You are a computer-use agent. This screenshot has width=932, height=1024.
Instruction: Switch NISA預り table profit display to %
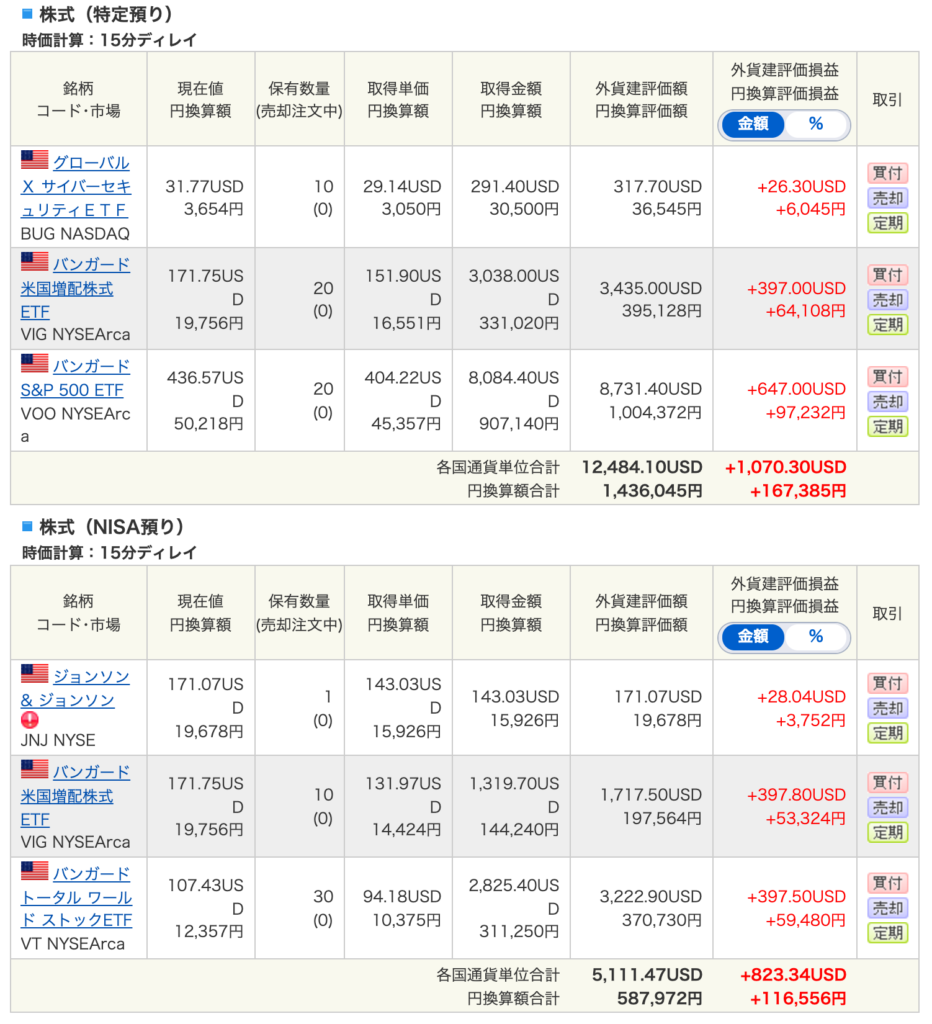[x=816, y=637]
